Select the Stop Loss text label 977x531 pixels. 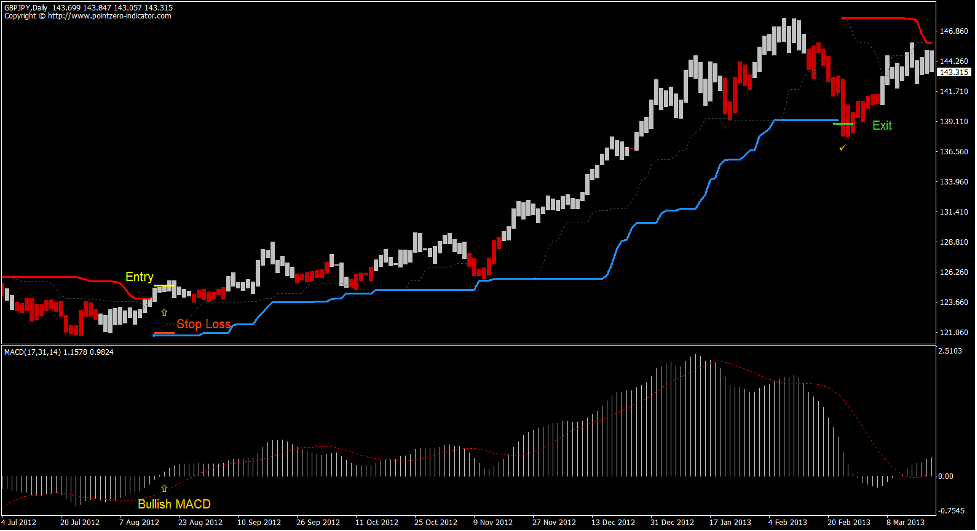(204, 324)
